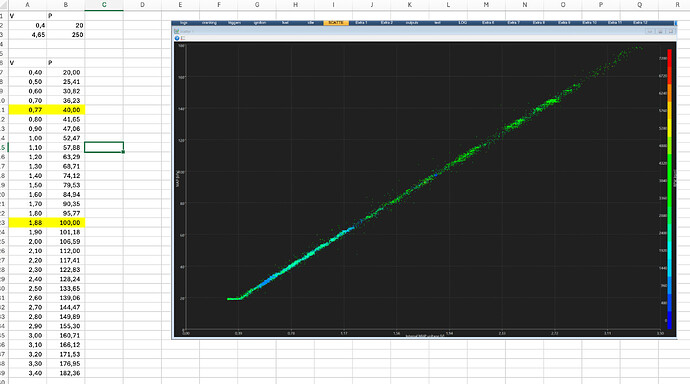
Task: Click cell showing 4,65 voltage
Action: pyautogui.click(x=27, y=35)
